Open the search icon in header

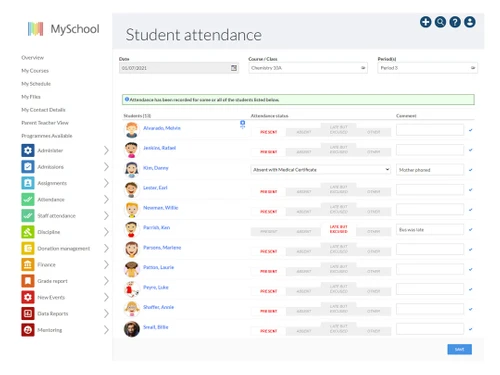(440, 22)
